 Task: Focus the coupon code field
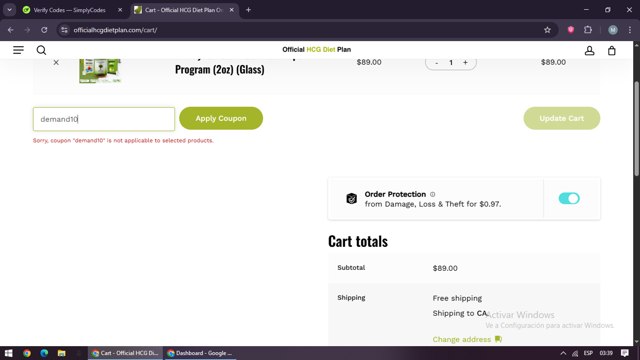pyautogui.click(x=104, y=119)
